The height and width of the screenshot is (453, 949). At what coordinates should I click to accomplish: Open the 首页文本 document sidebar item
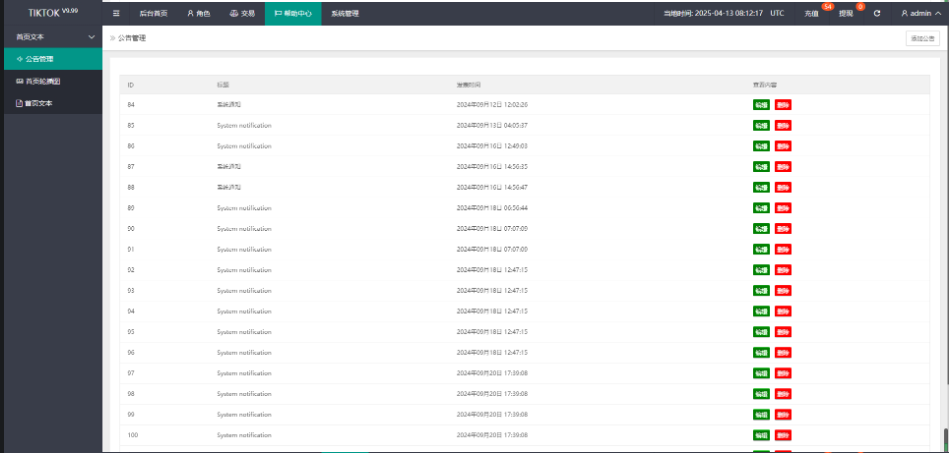coord(51,103)
